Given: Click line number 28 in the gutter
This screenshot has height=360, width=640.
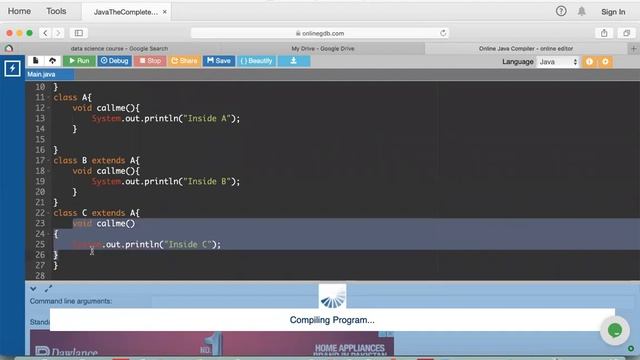Looking at the screenshot, I should pyautogui.click(x=40, y=276).
